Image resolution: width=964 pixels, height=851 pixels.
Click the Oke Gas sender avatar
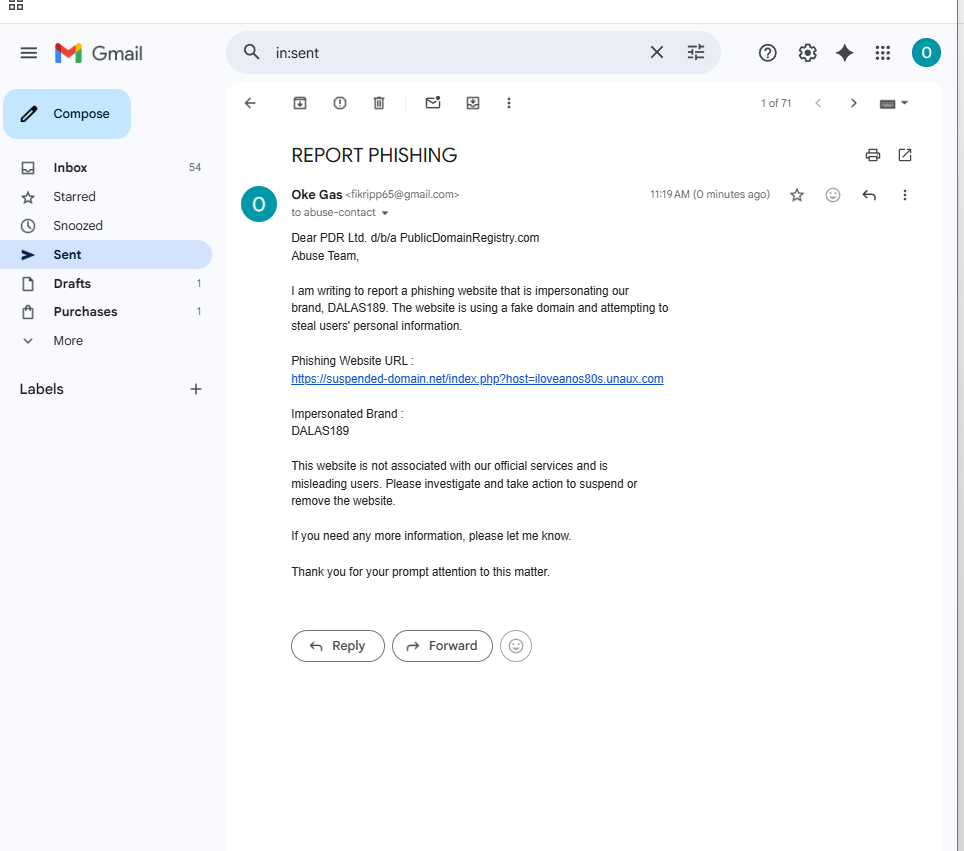259,204
